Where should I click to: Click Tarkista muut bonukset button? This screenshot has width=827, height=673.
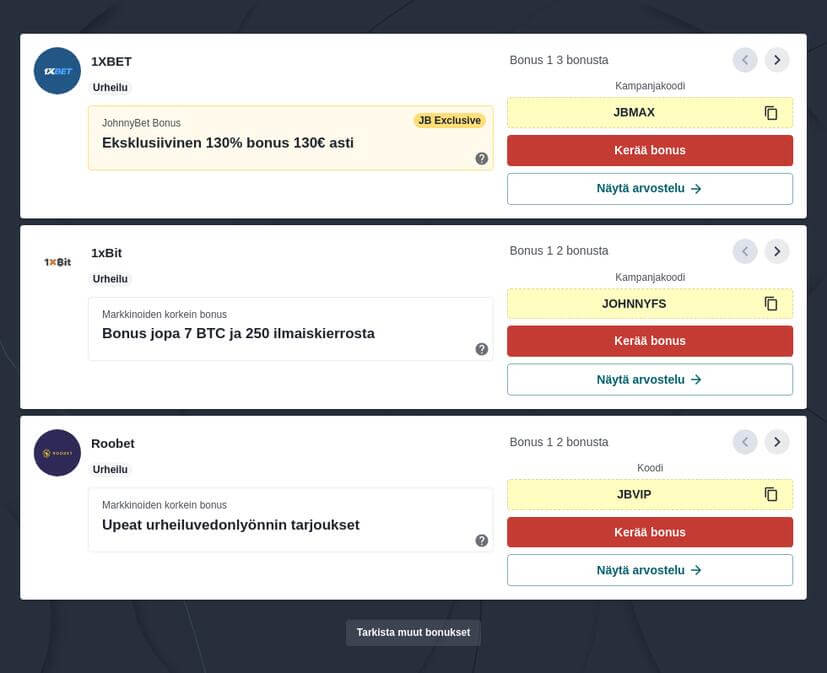click(x=413, y=632)
